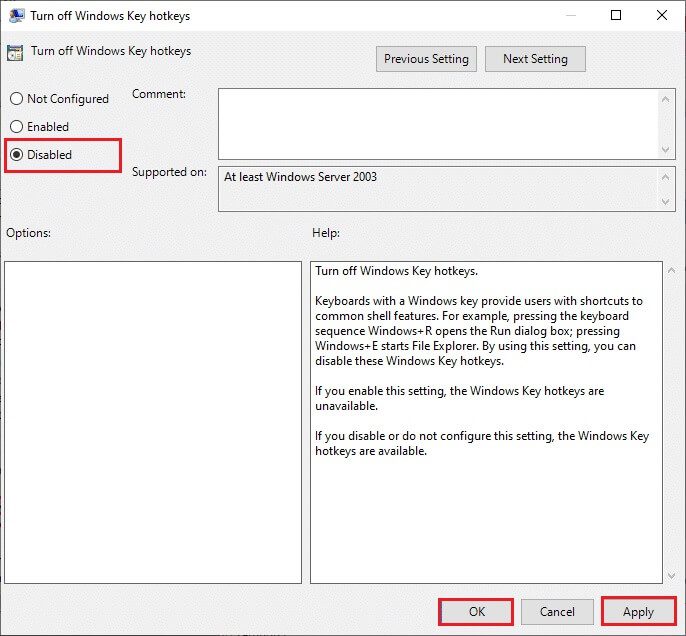The width and height of the screenshot is (686, 636).
Task: Confirm with the OK button
Action: click(x=476, y=611)
